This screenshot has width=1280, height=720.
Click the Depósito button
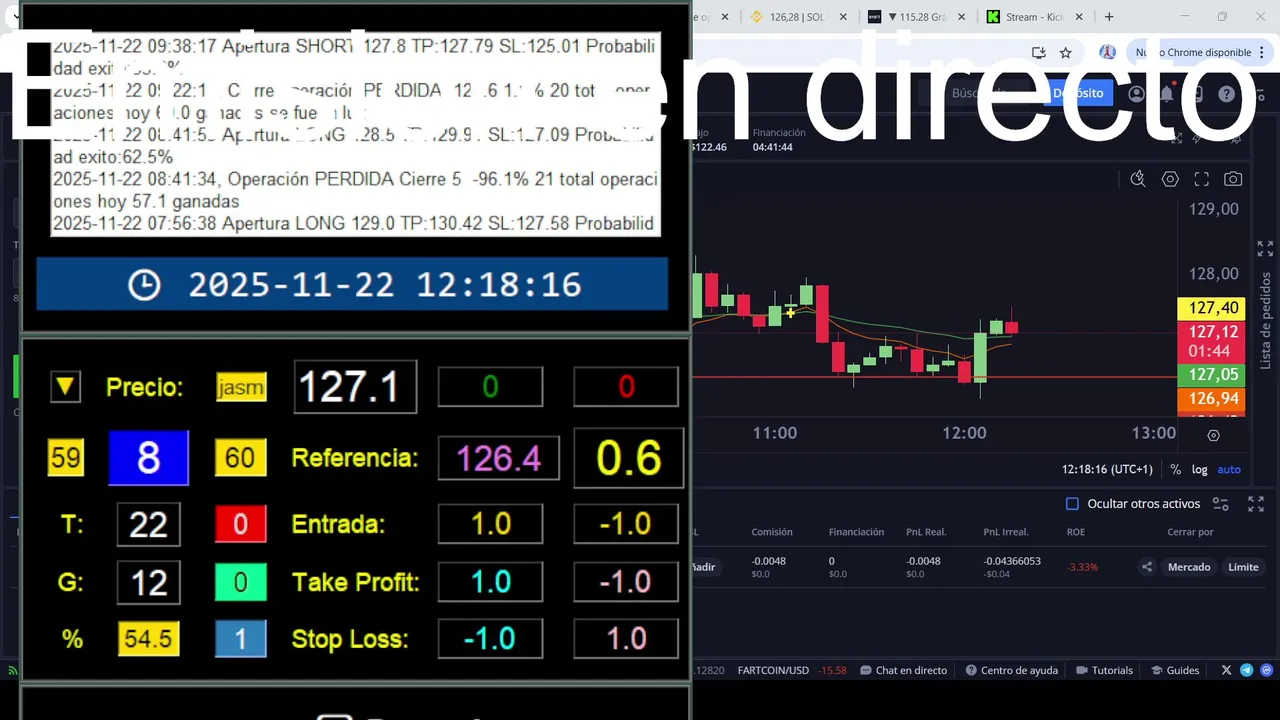pyautogui.click(x=1077, y=93)
